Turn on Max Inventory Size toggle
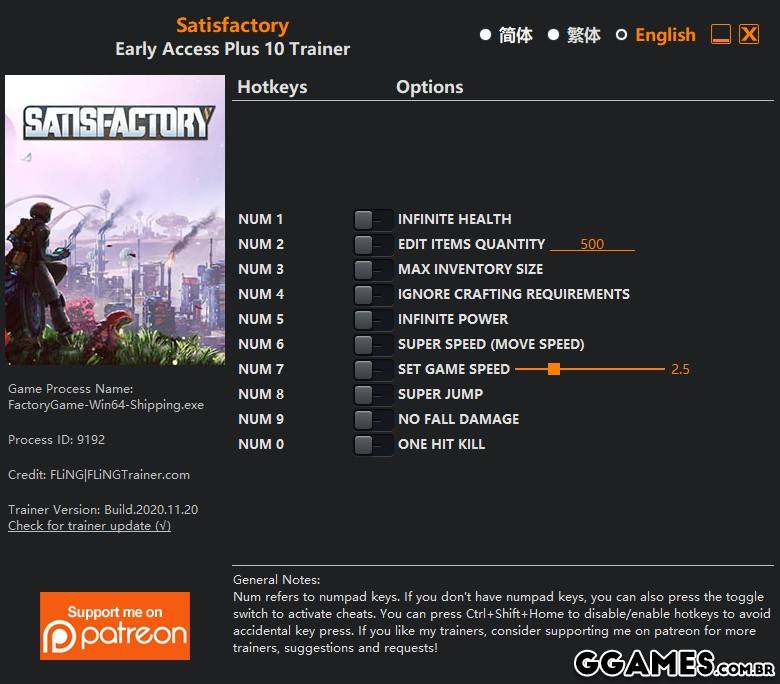The height and width of the screenshot is (684, 780). pyautogui.click(x=373, y=269)
